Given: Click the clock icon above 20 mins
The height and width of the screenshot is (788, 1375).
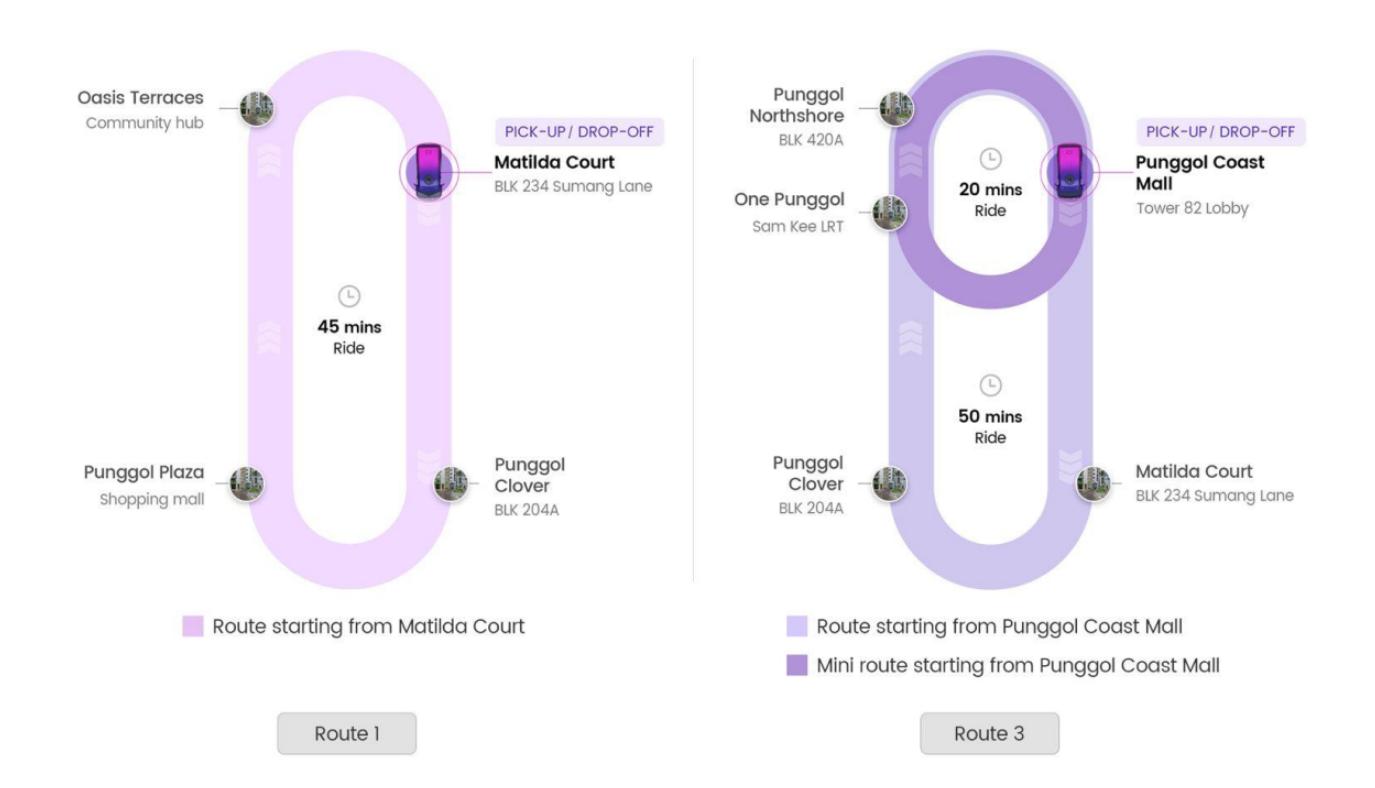Looking at the screenshot, I should coord(990,159).
